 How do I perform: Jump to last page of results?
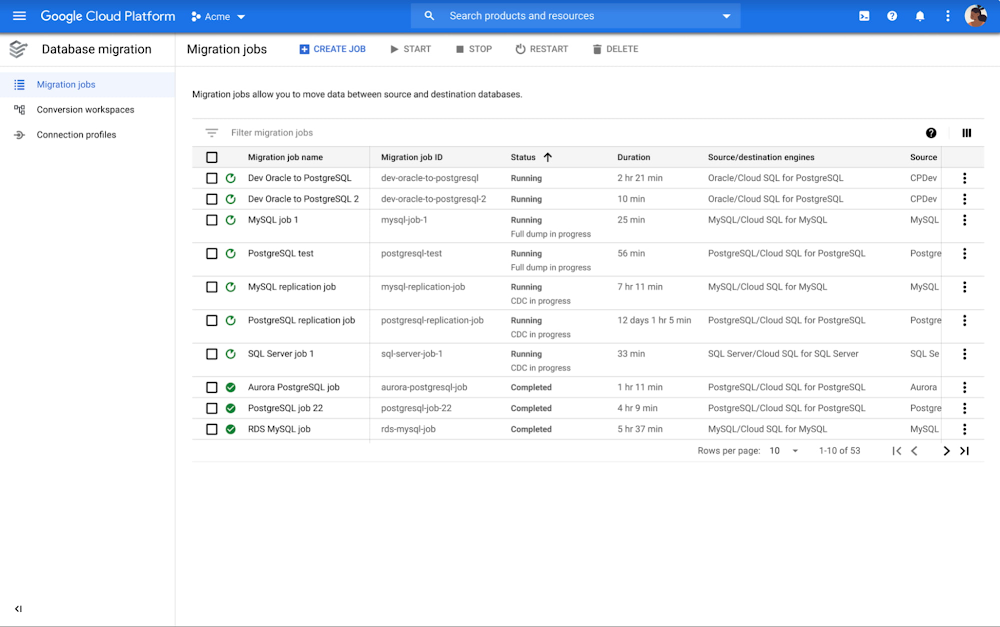pos(964,451)
